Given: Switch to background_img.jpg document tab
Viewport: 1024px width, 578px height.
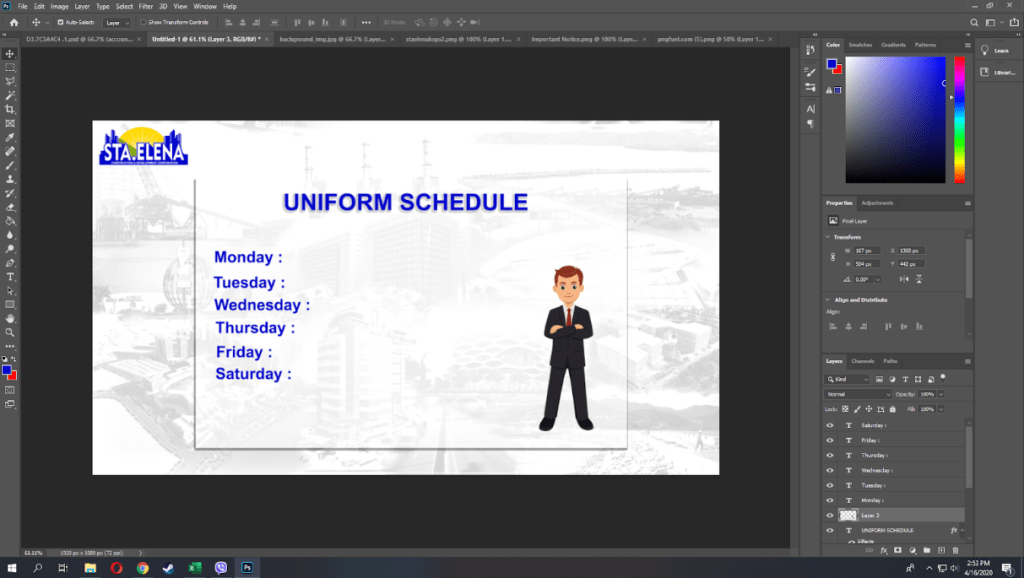Looking at the screenshot, I should click(x=316, y=39).
